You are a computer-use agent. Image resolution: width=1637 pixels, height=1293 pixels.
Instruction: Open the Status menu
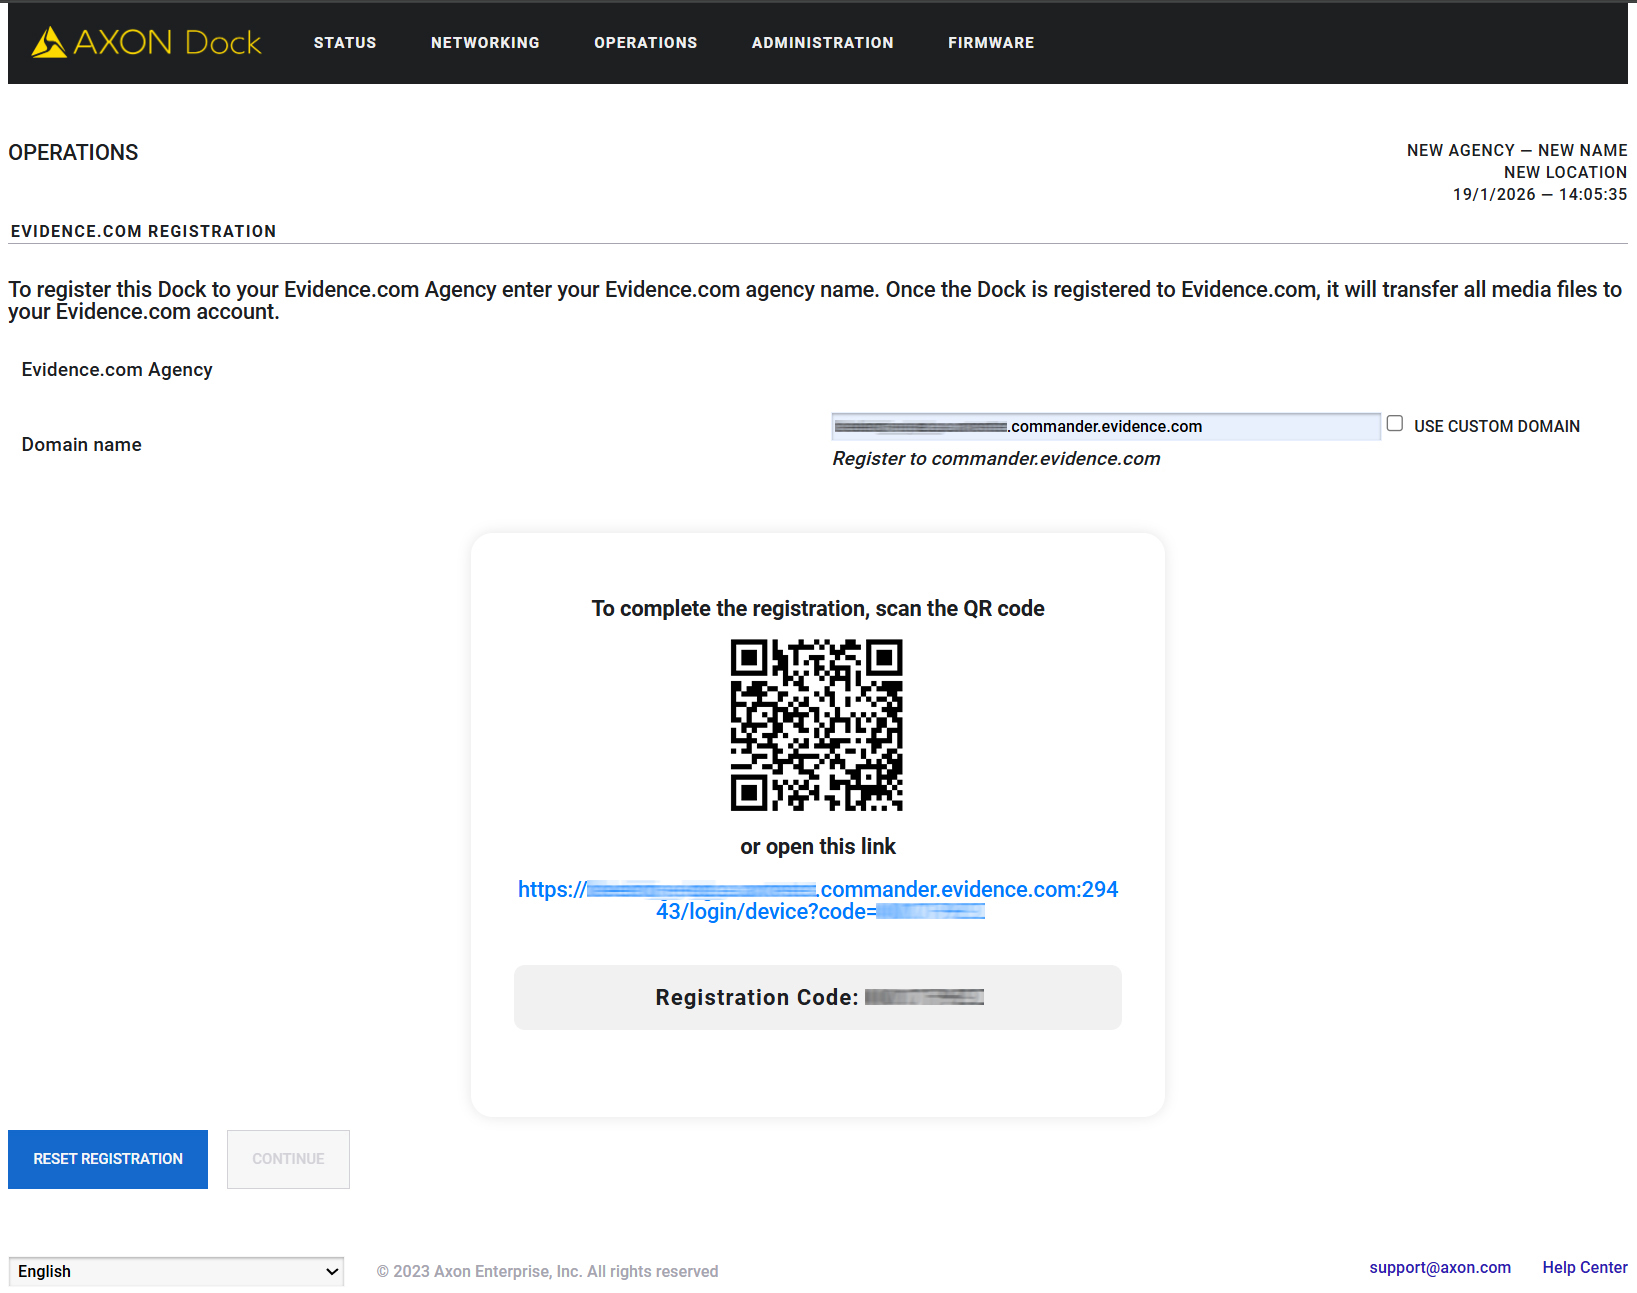[x=345, y=43]
